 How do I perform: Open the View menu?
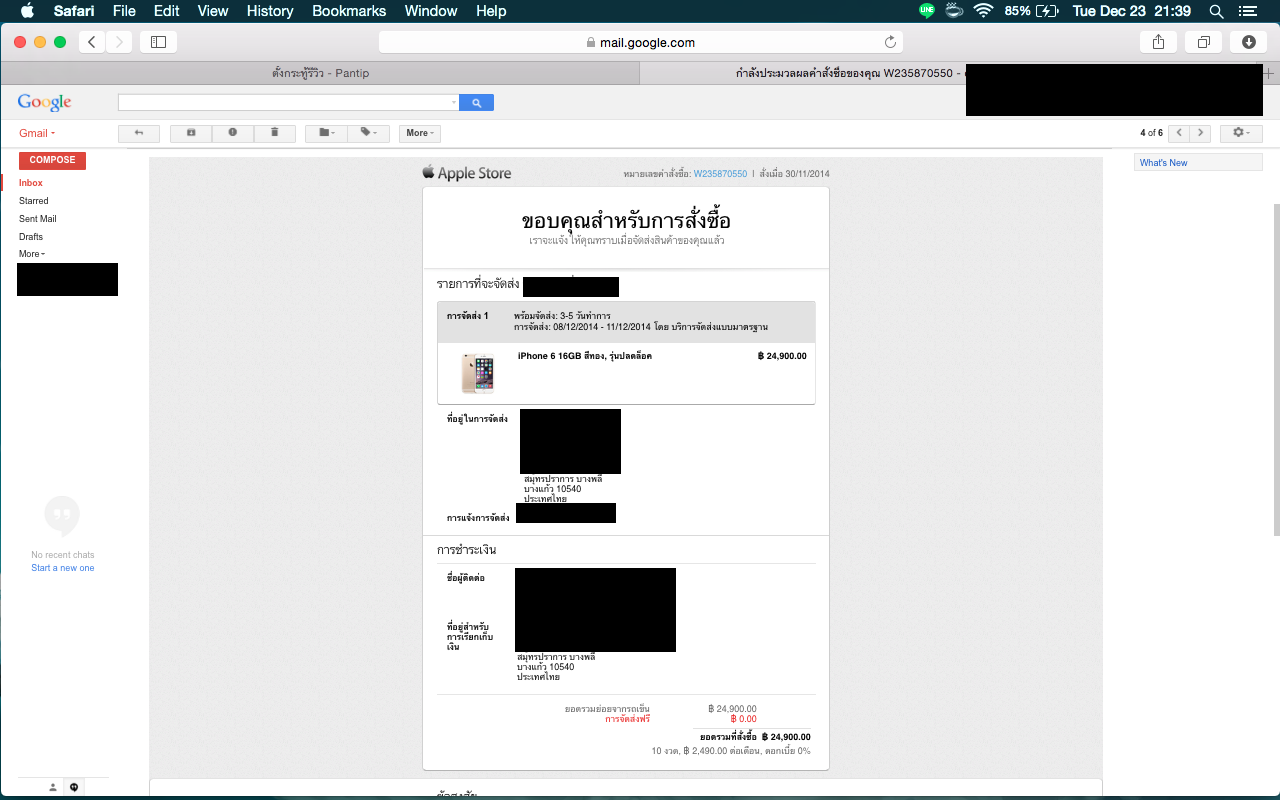coord(213,11)
